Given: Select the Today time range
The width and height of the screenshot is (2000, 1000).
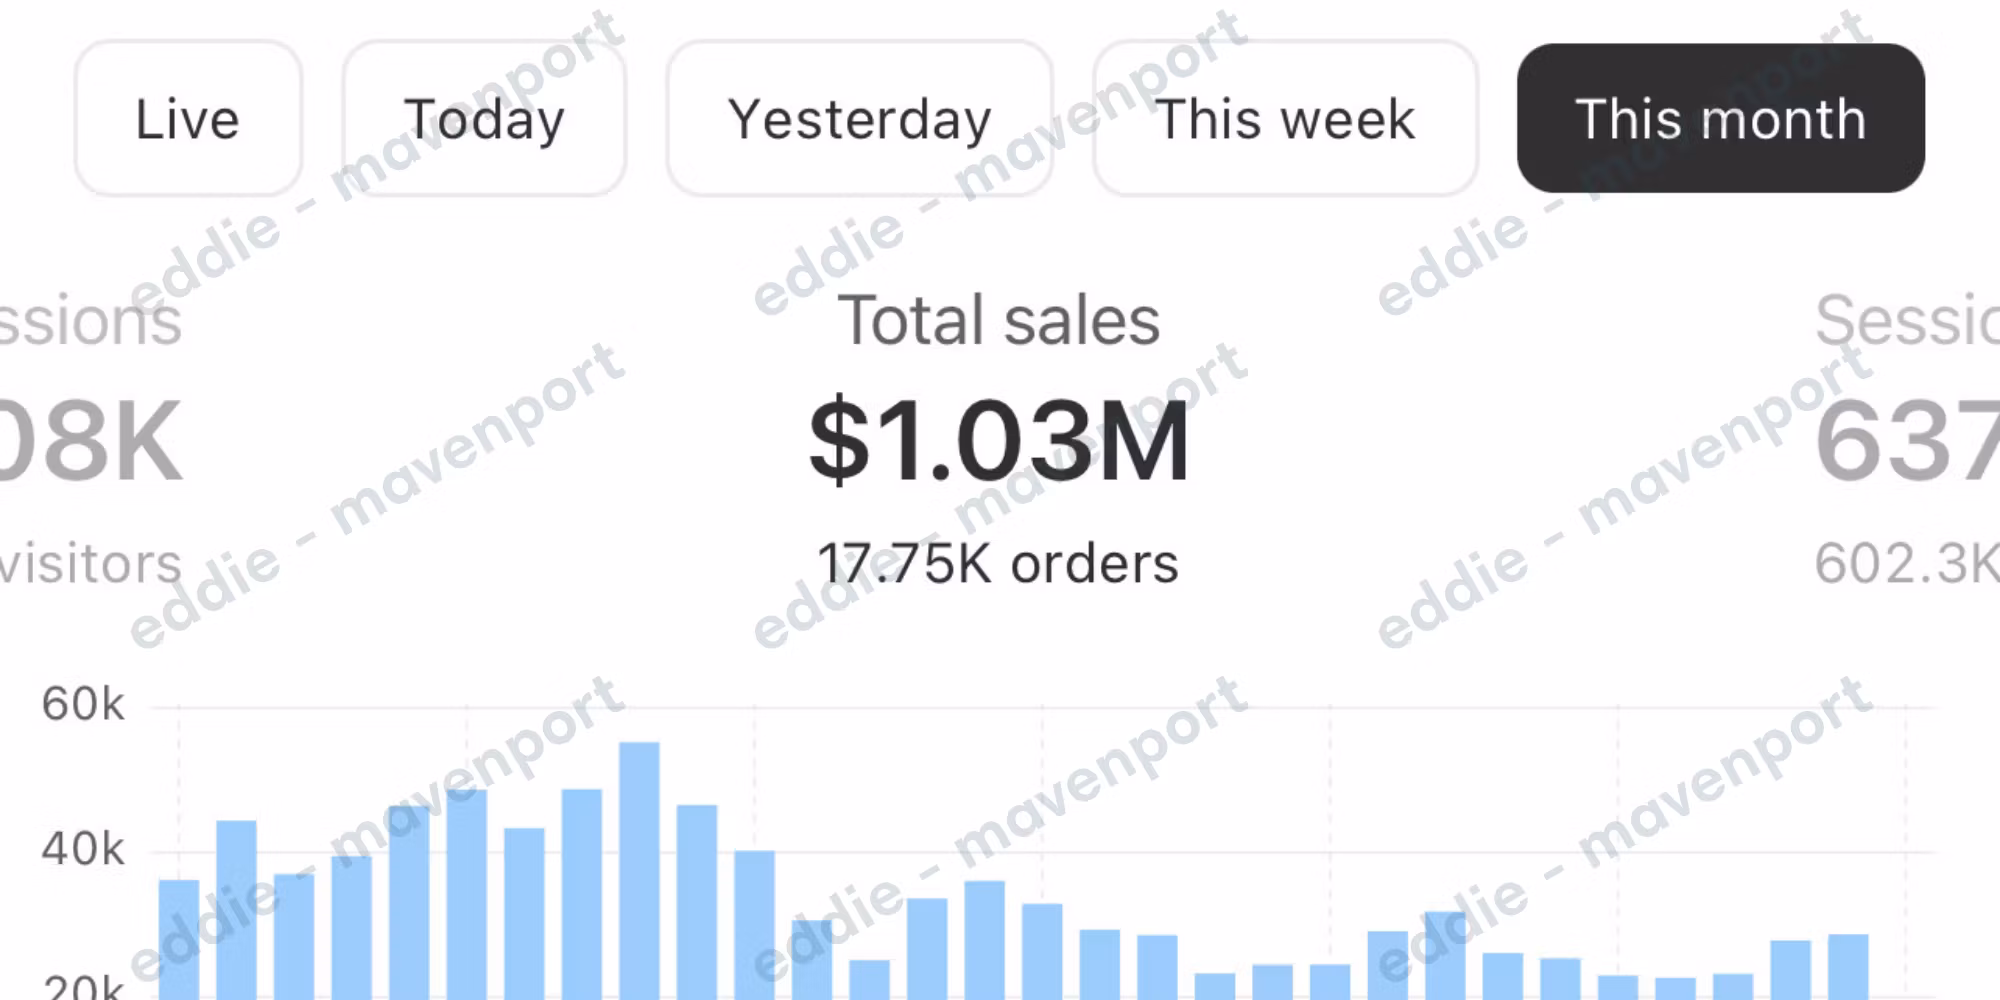Looking at the screenshot, I should (484, 119).
